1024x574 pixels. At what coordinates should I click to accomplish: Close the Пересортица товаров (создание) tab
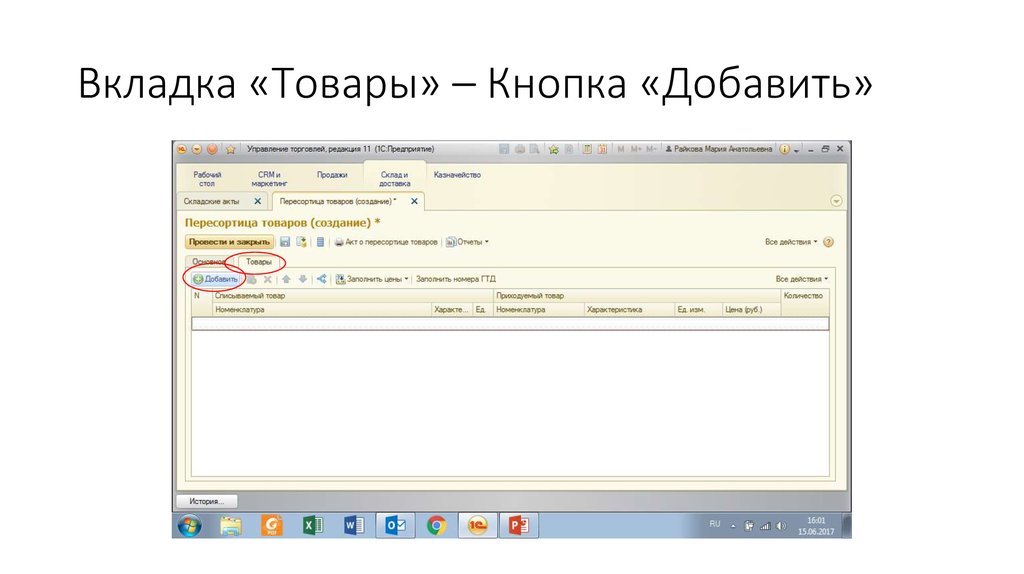point(414,202)
